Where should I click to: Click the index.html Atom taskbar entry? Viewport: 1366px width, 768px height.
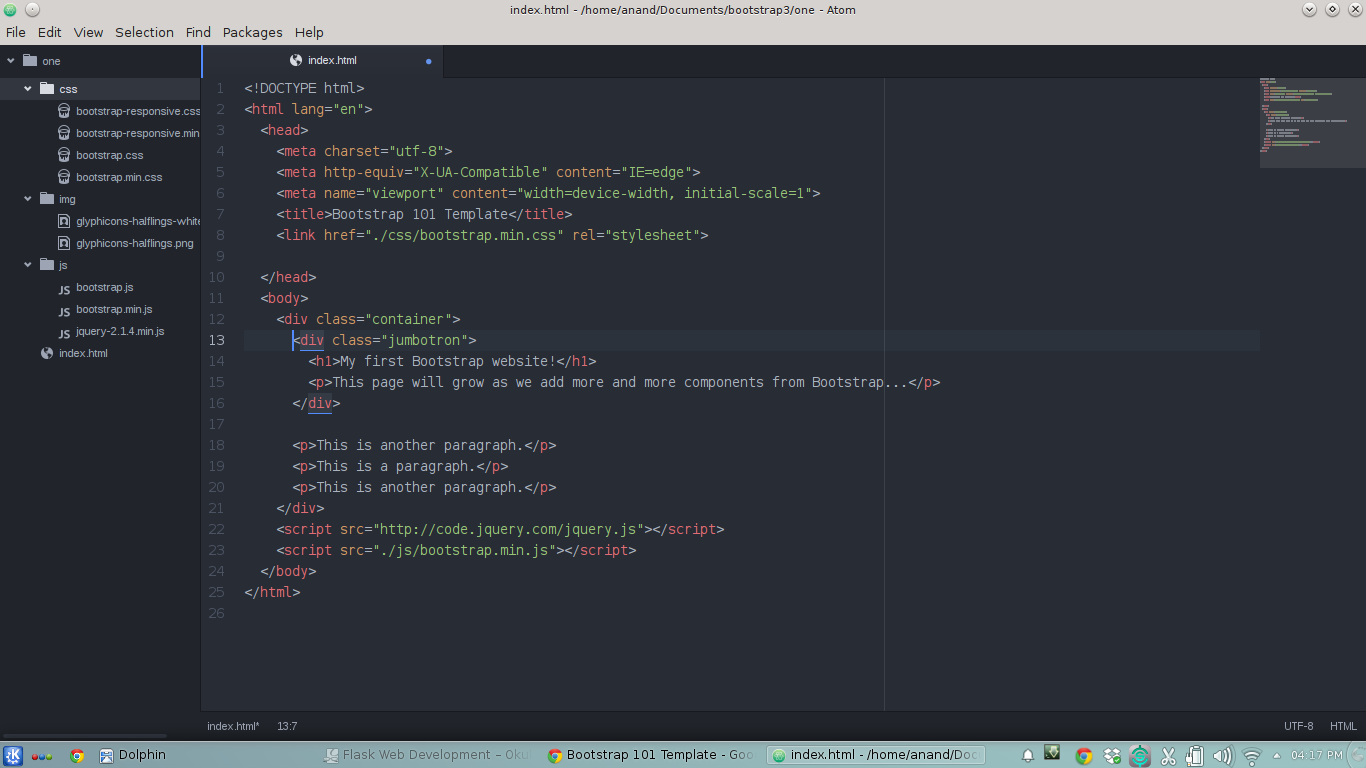tap(876, 756)
